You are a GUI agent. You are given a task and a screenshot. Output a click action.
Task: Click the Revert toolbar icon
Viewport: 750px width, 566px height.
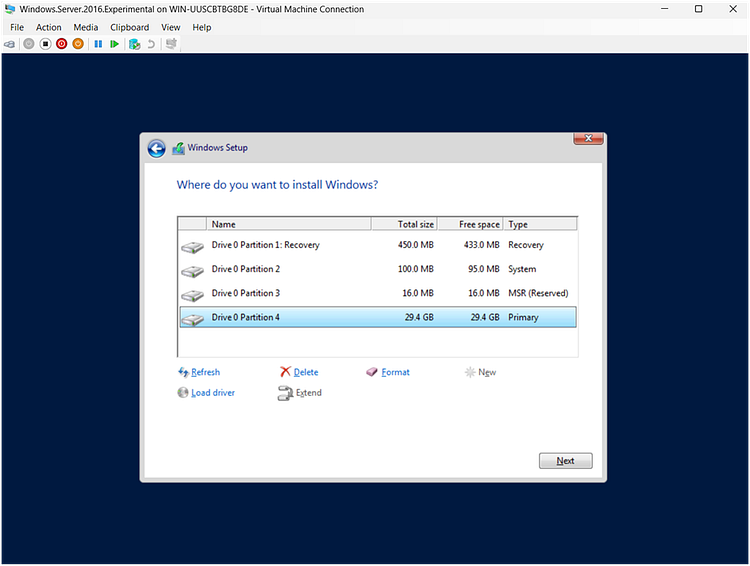(151, 44)
